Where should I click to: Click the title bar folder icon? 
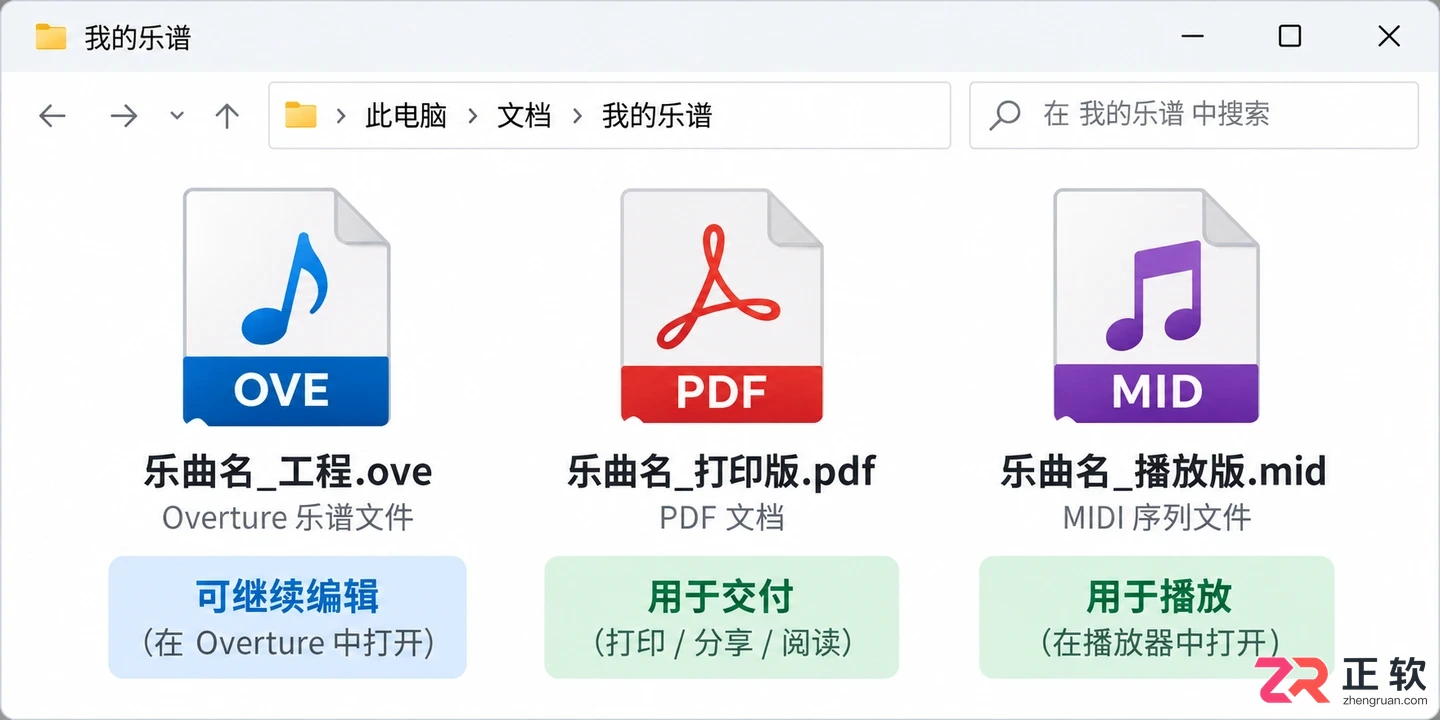[50, 37]
